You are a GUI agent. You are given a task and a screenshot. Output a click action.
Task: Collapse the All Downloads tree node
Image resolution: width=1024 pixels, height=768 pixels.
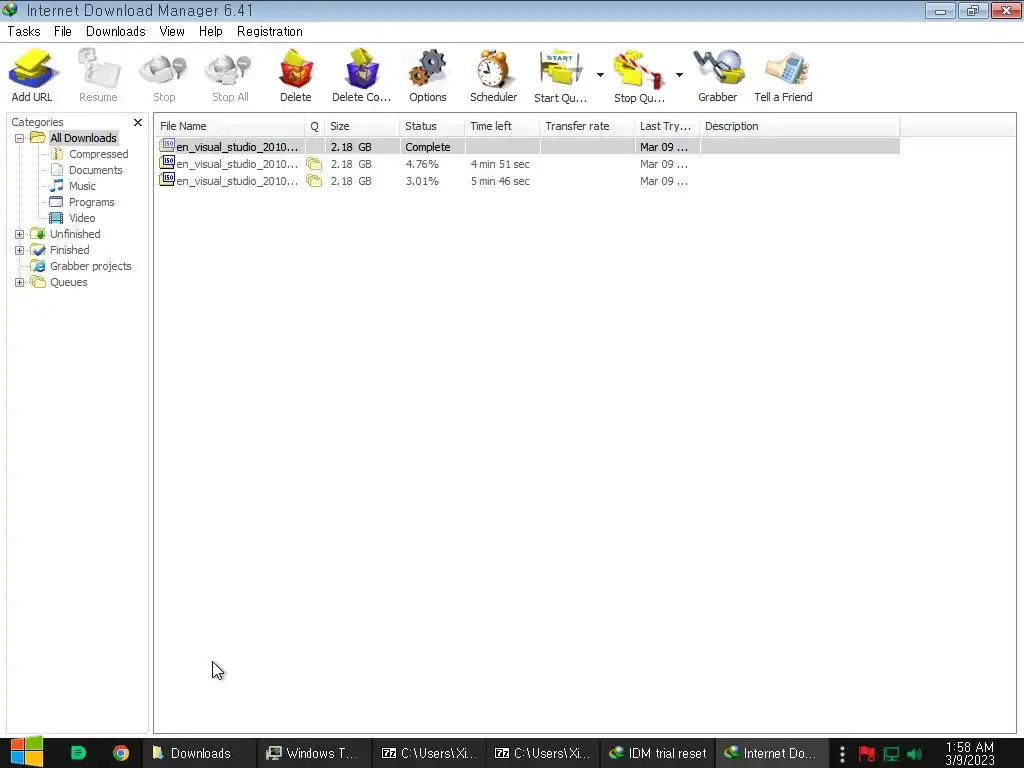tap(20, 138)
